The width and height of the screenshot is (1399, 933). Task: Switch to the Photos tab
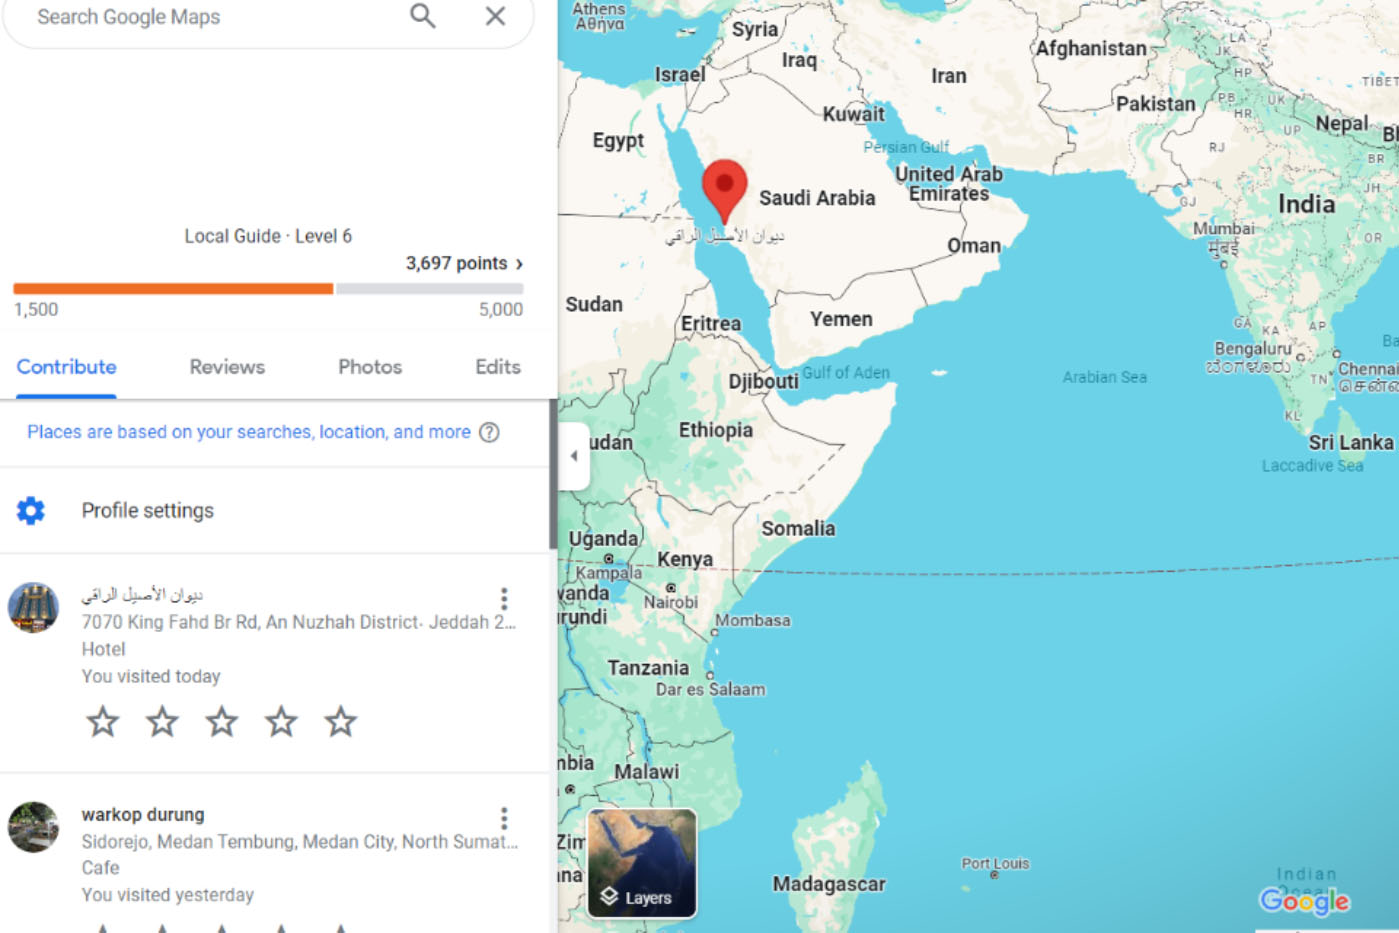click(370, 367)
